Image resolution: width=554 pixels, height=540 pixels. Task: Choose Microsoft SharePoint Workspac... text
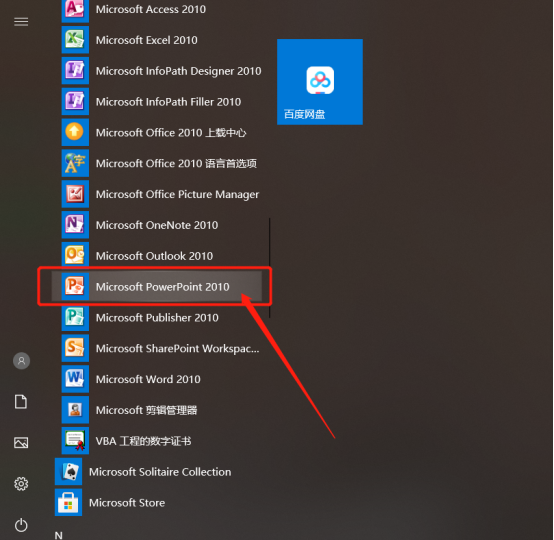(177, 348)
